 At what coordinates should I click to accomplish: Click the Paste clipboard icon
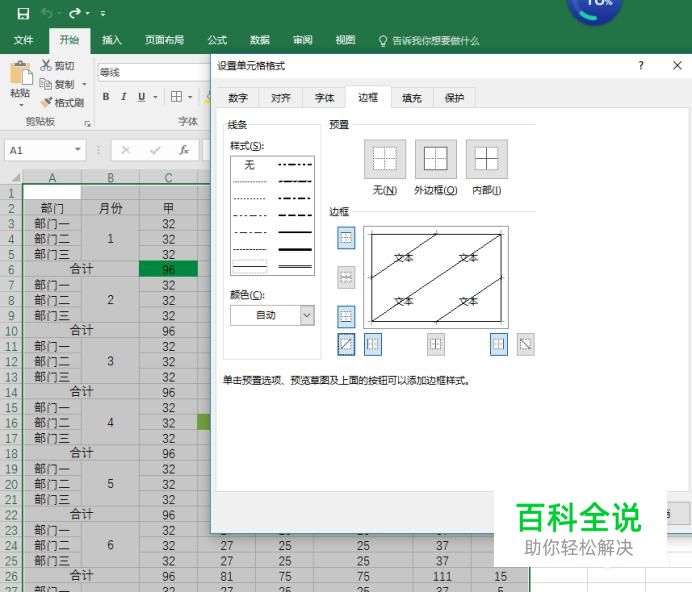point(20,73)
